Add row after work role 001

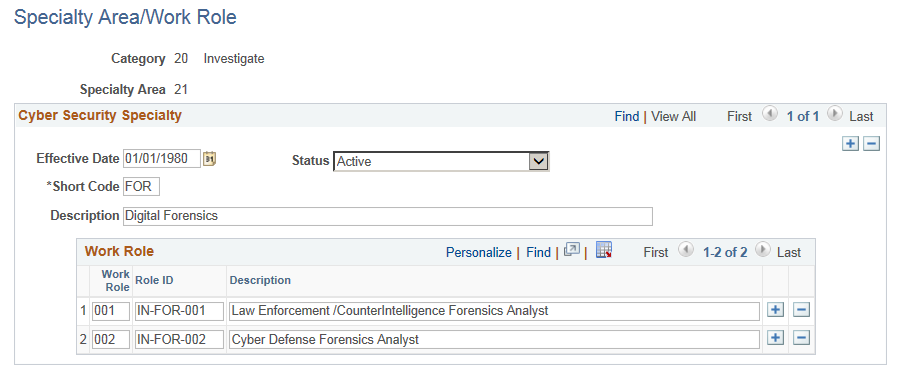pyautogui.click(x=775, y=310)
